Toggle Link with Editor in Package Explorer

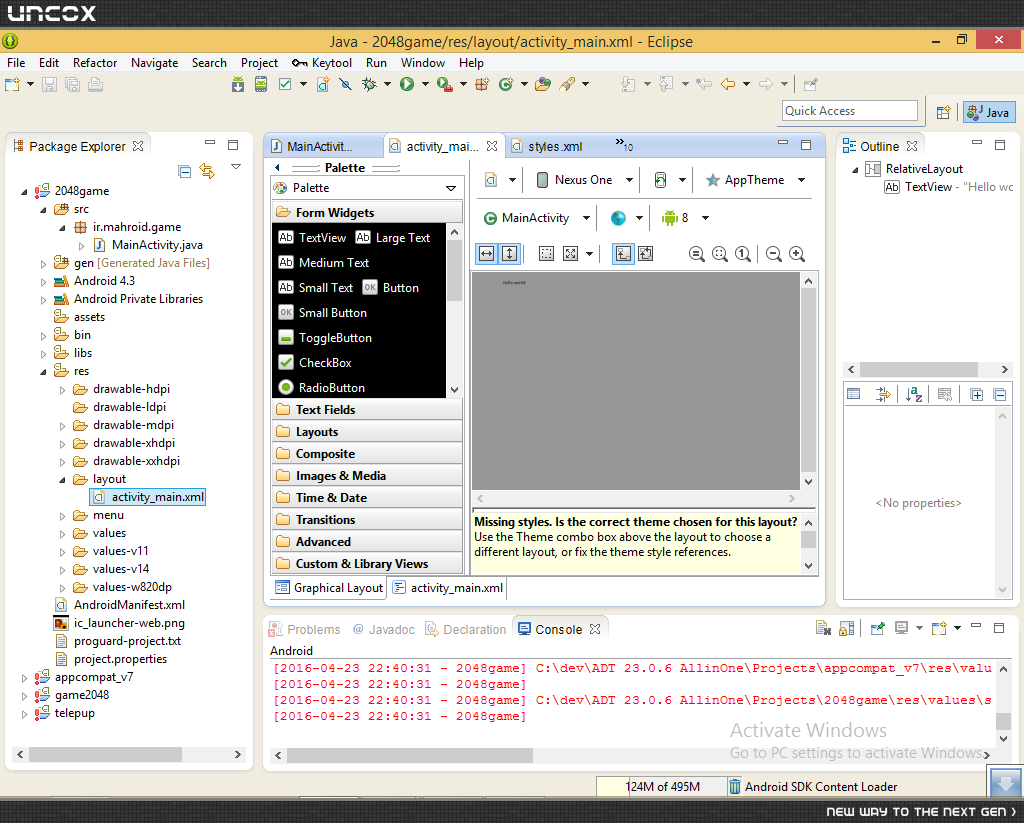[x=207, y=171]
